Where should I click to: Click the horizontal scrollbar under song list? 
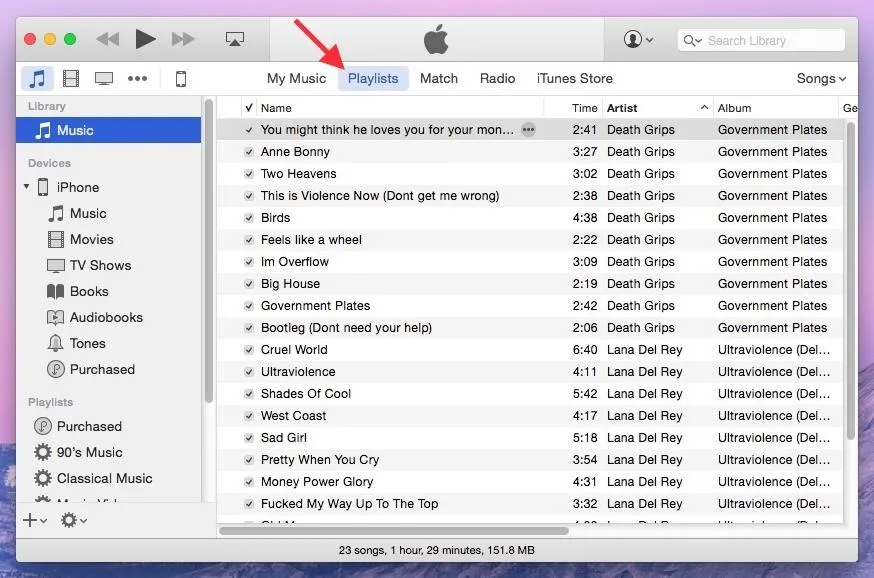pos(394,531)
